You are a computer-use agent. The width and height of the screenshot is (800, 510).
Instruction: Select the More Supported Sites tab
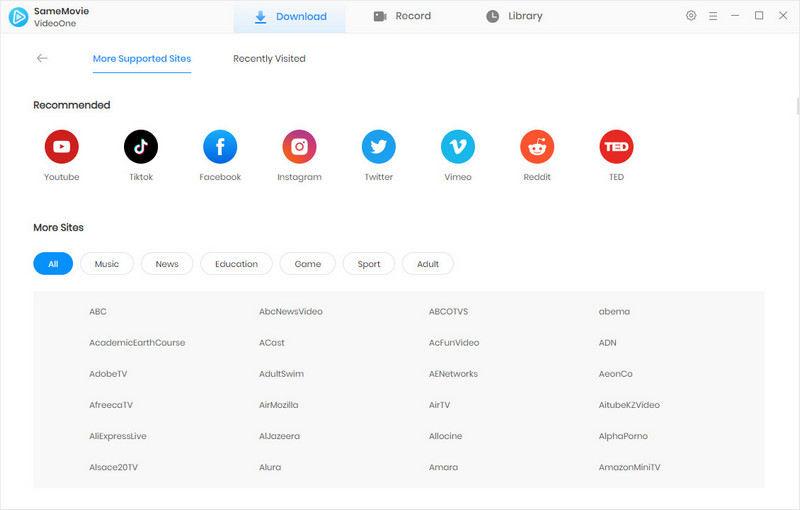click(x=142, y=59)
